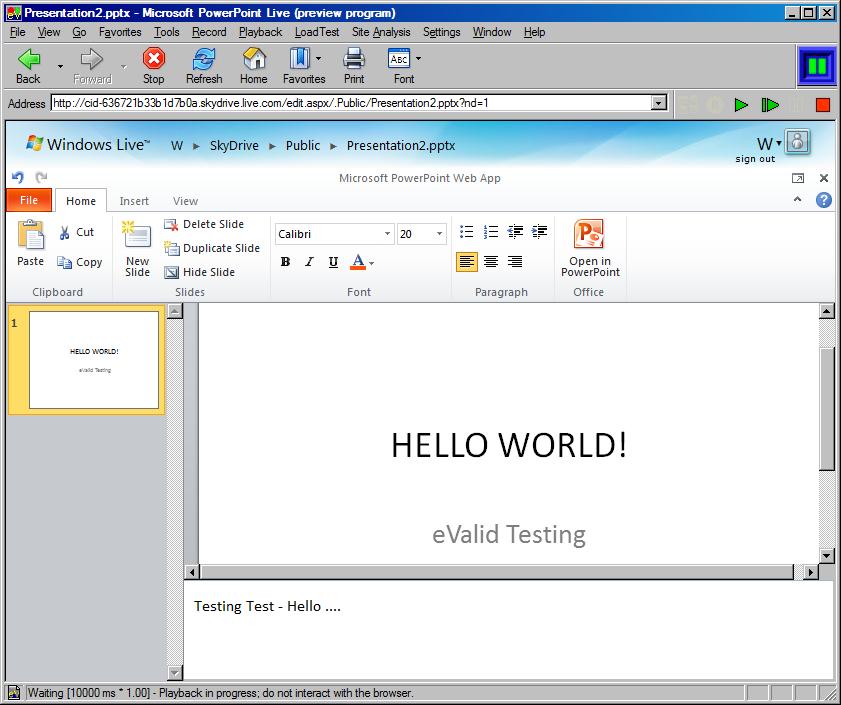The height and width of the screenshot is (705, 841).
Task: Toggle Underline formatting
Action: [333, 262]
